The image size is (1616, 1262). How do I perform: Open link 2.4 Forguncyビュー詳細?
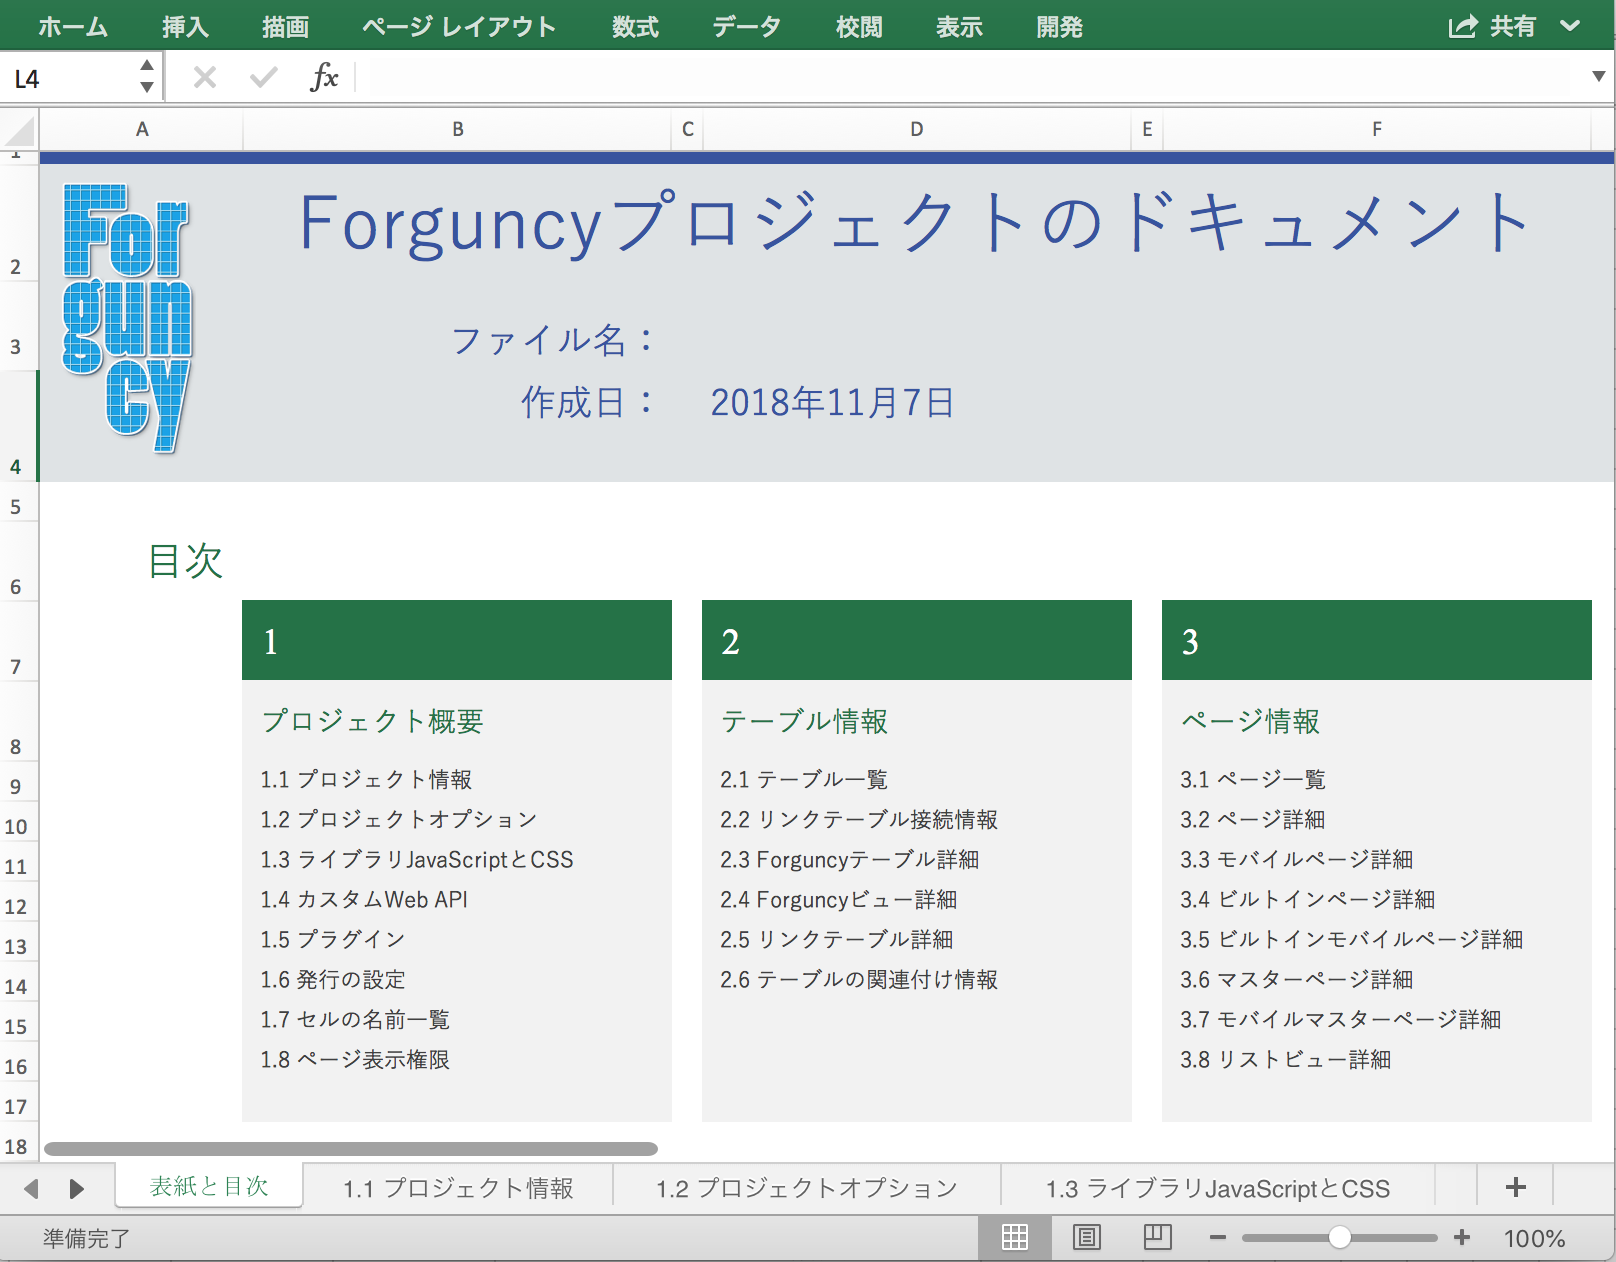[839, 899]
